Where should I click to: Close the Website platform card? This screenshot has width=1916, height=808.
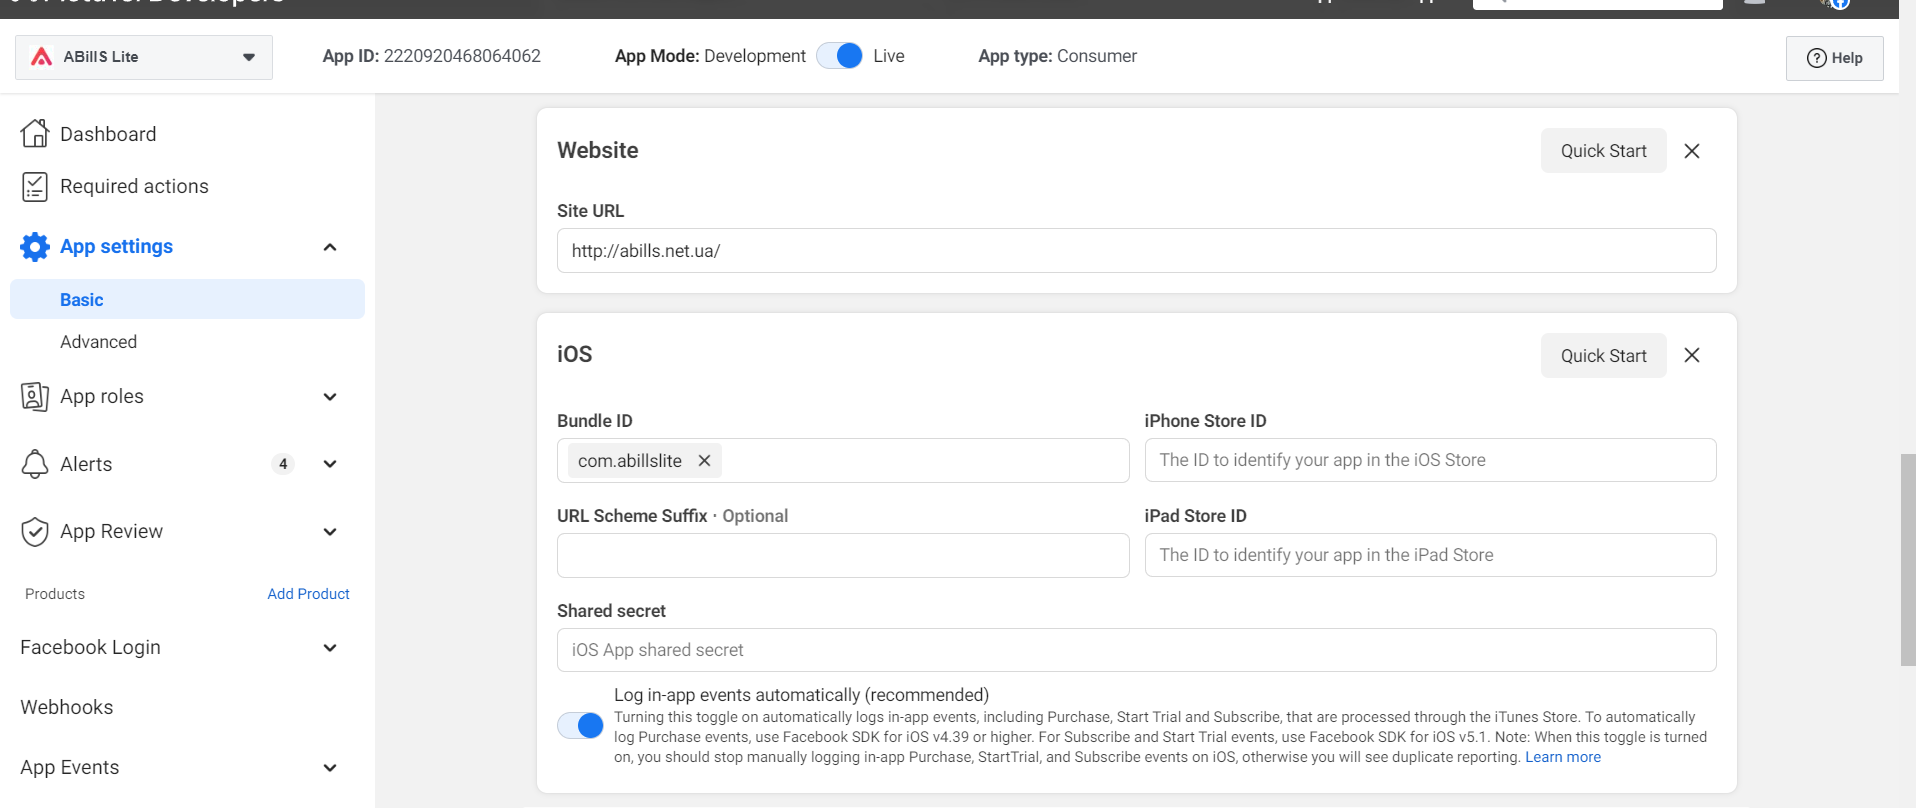[1692, 151]
